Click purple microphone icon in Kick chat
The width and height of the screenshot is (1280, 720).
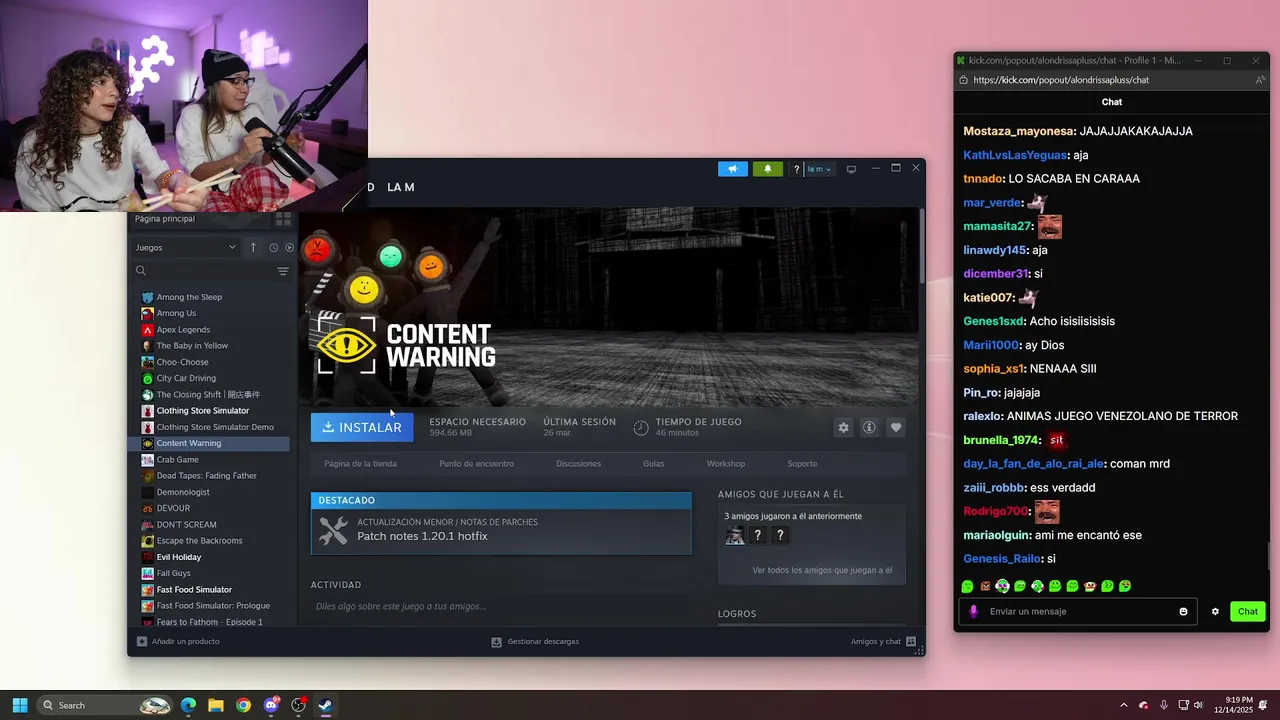[973, 611]
